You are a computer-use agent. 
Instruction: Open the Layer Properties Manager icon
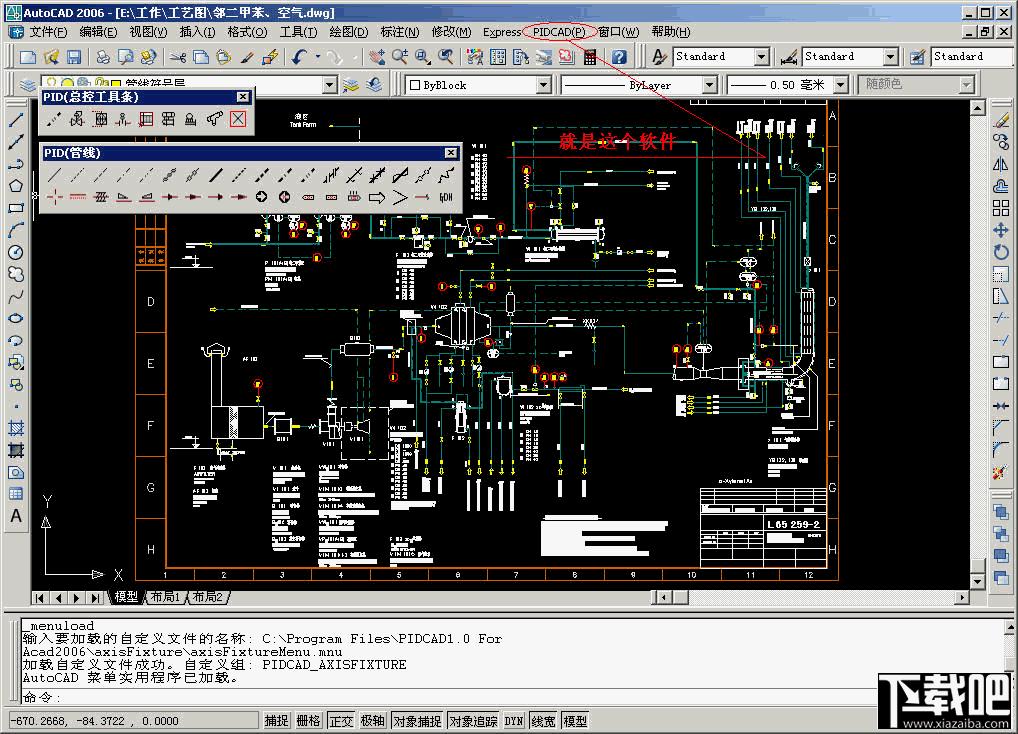(x=27, y=85)
